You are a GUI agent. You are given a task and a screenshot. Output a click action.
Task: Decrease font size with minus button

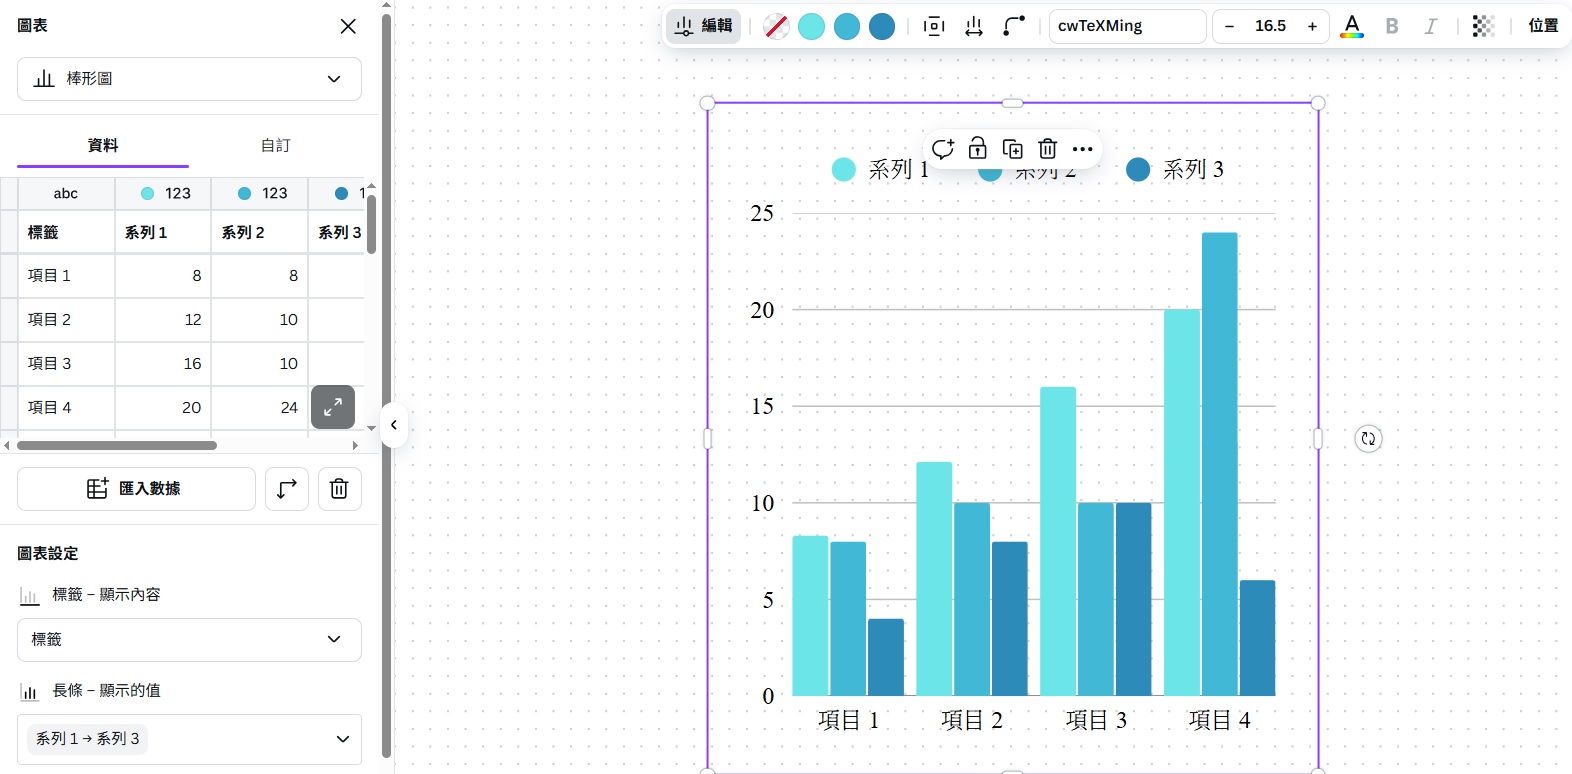(x=1230, y=26)
